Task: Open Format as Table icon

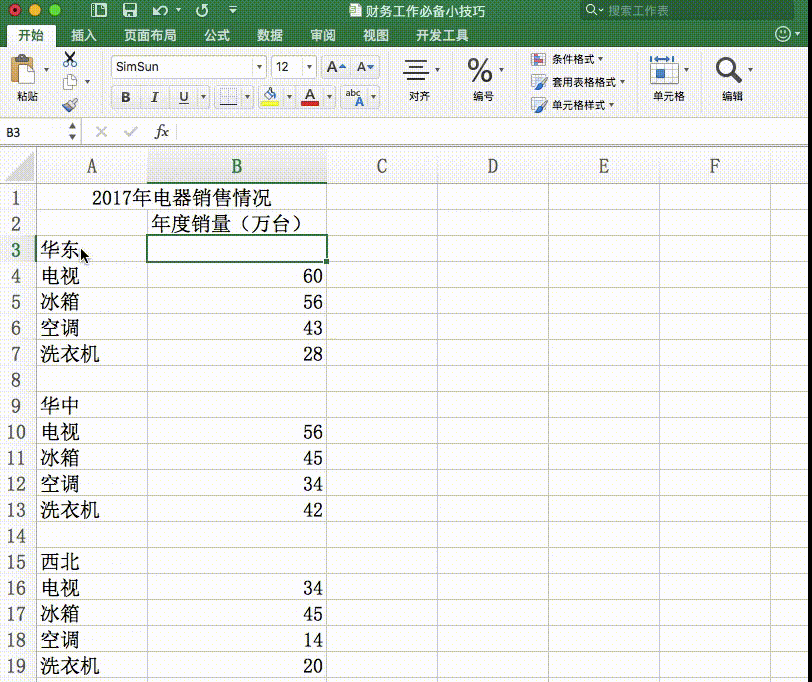Action: click(x=539, y=82)
